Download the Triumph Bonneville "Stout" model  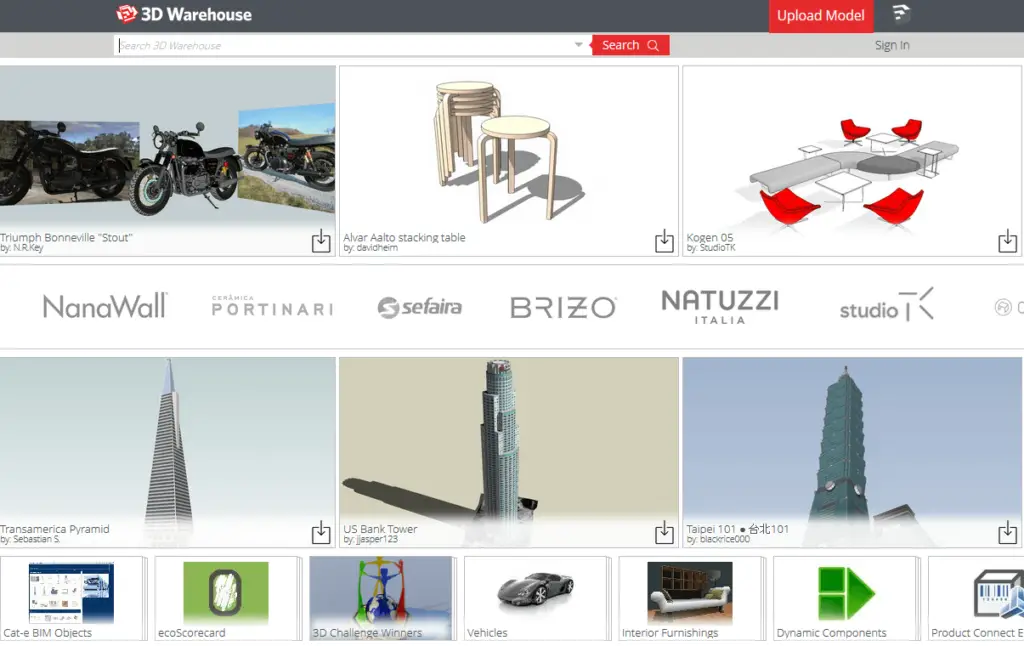point(321,241)
